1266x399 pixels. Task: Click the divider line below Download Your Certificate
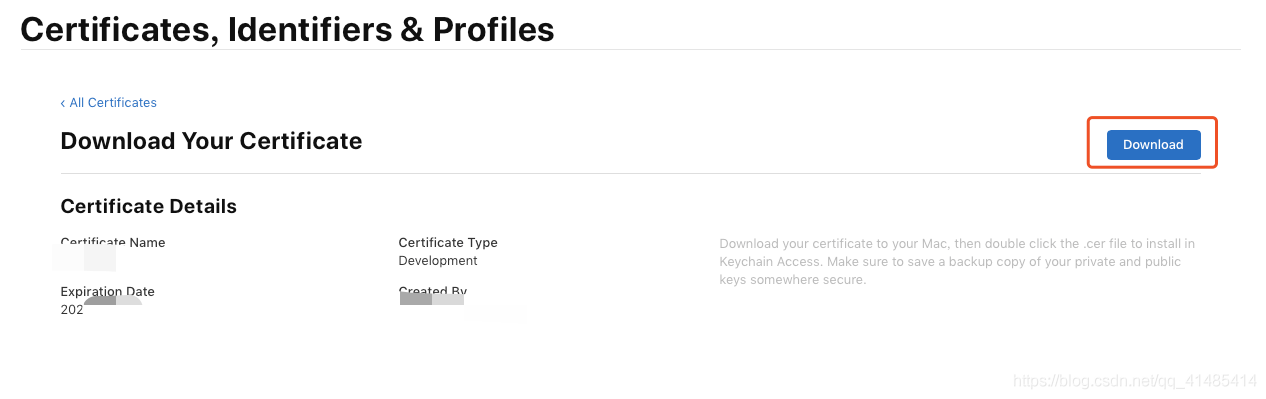(630, 173)
